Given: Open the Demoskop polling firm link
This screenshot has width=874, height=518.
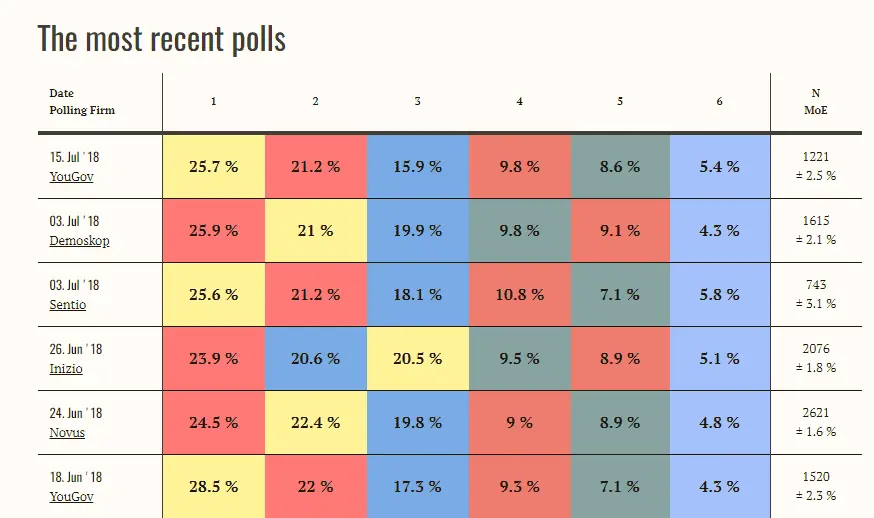Looking at the screenshot, I should (x=79, y=241).
